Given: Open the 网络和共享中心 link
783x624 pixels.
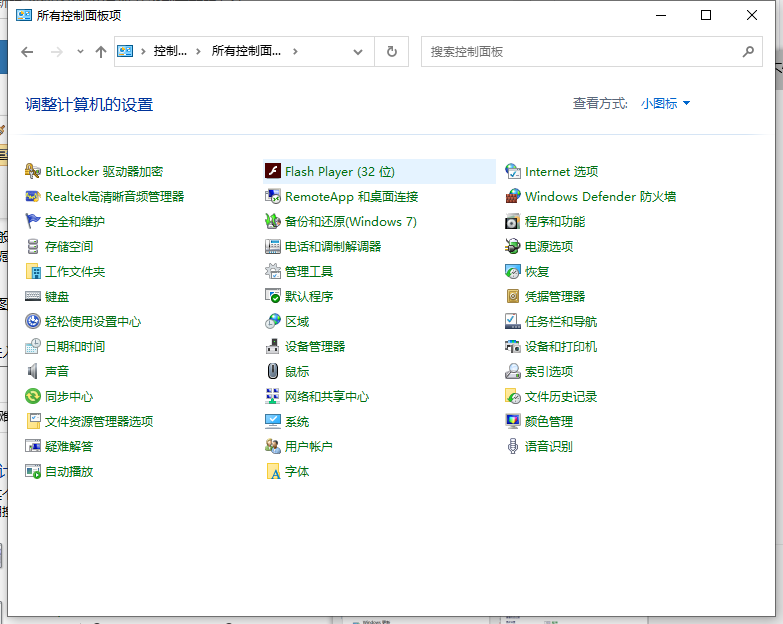Looking at the screenshot, I should pos(327,397).
